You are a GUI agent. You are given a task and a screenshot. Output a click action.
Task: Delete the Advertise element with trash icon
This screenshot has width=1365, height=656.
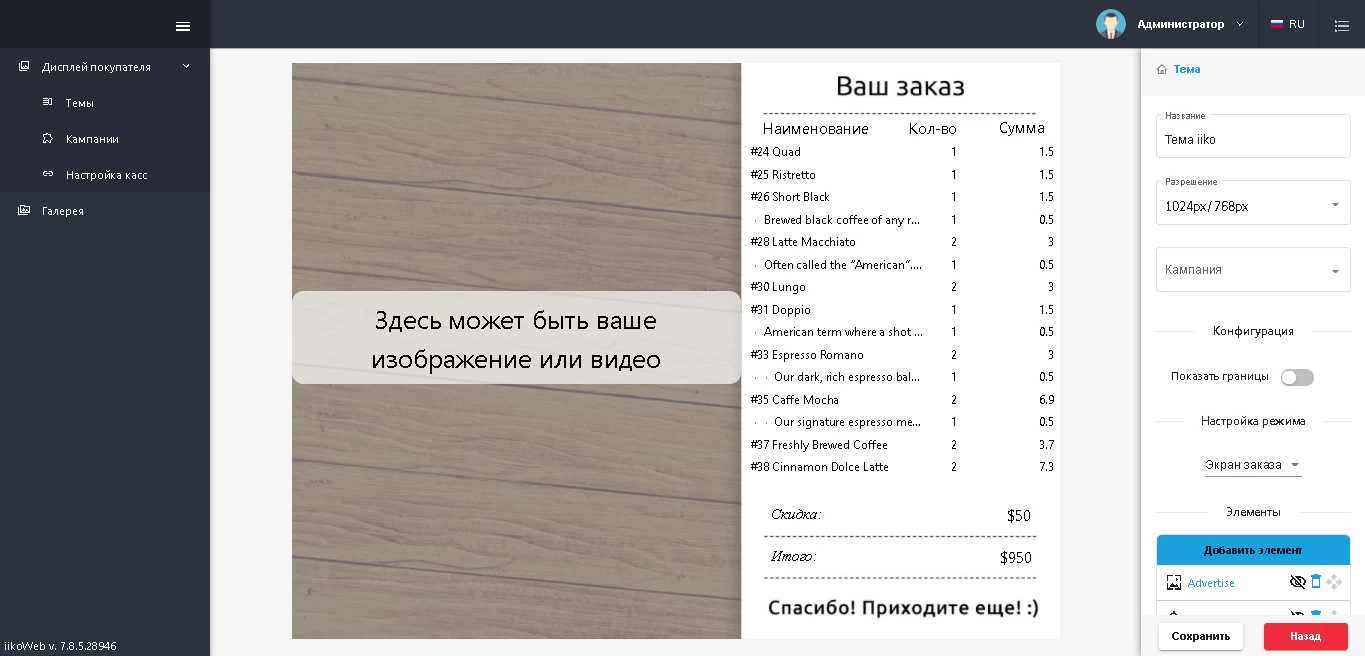point(1316,582)
